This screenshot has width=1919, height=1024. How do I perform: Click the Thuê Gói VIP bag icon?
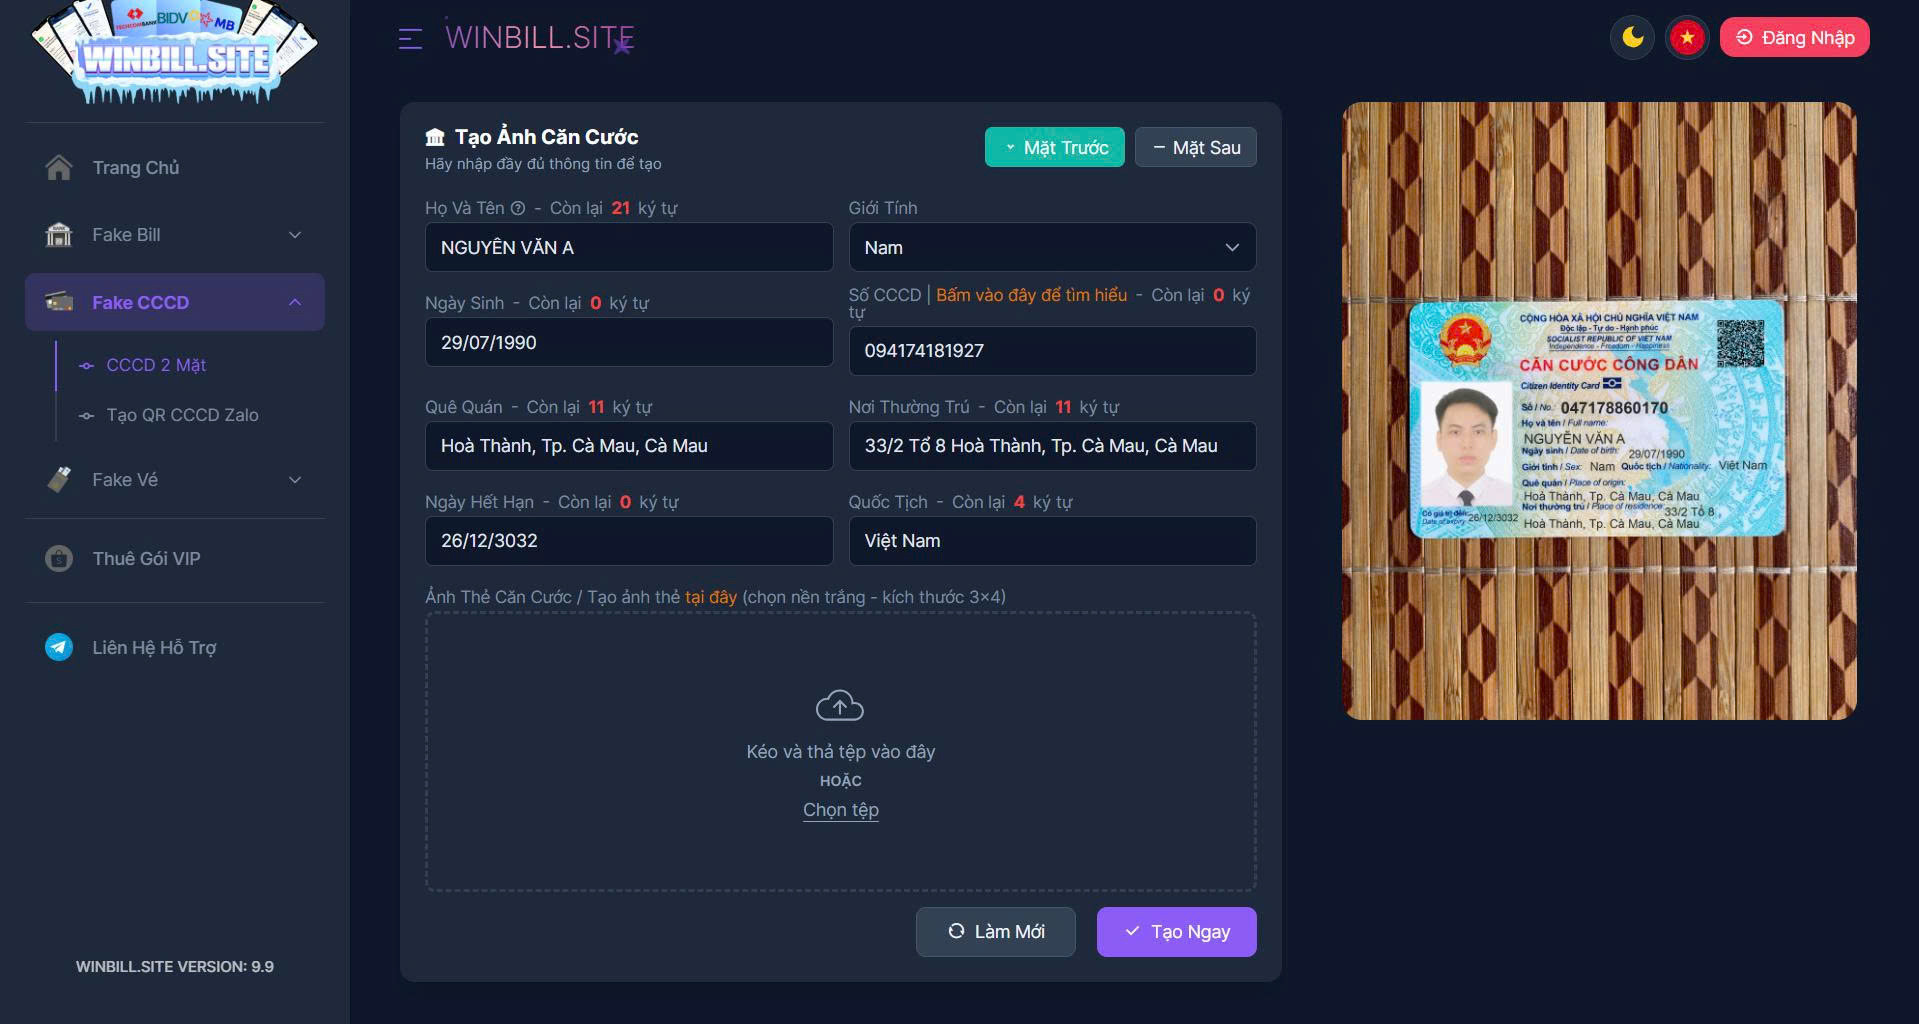tap(59, 558)
